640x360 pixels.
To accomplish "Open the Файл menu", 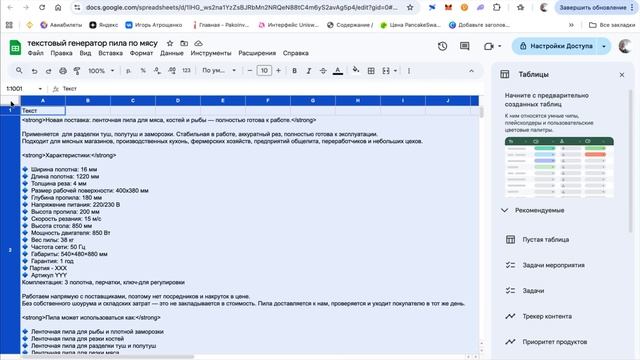I will (x=36, y=53).
